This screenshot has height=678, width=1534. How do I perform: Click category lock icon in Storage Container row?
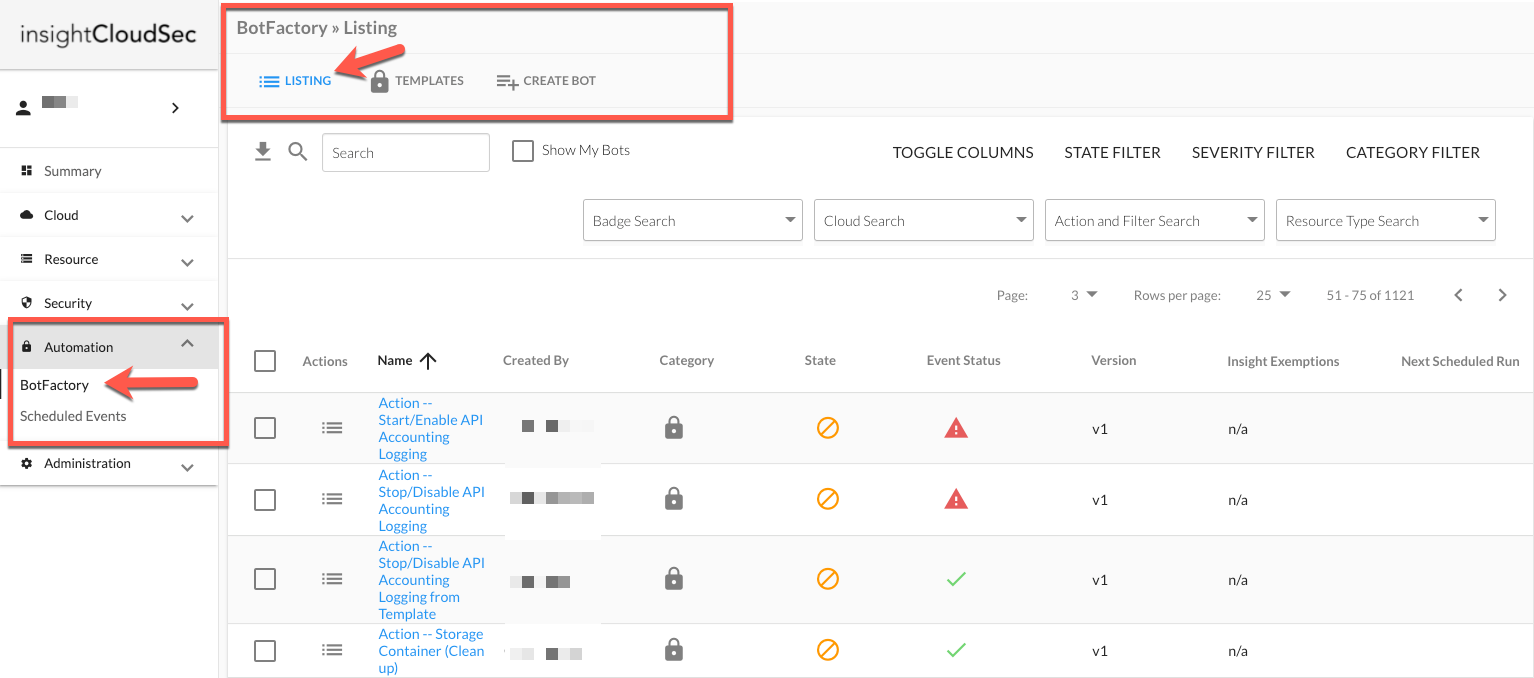pyautogui.click(x=674, y=650)
